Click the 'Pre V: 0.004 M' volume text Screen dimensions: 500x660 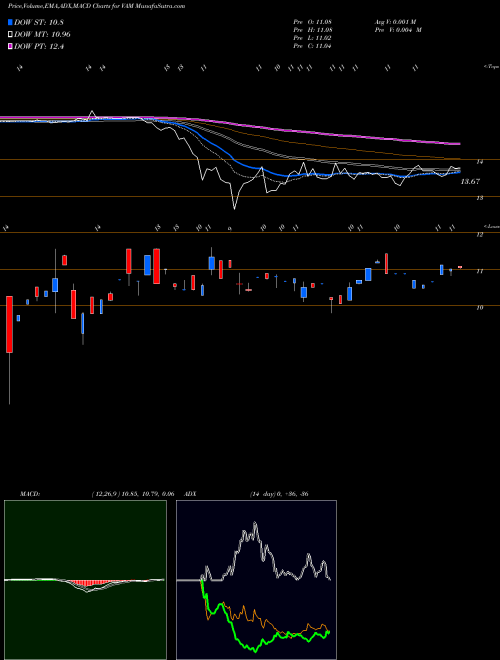[x=398, y=30]
